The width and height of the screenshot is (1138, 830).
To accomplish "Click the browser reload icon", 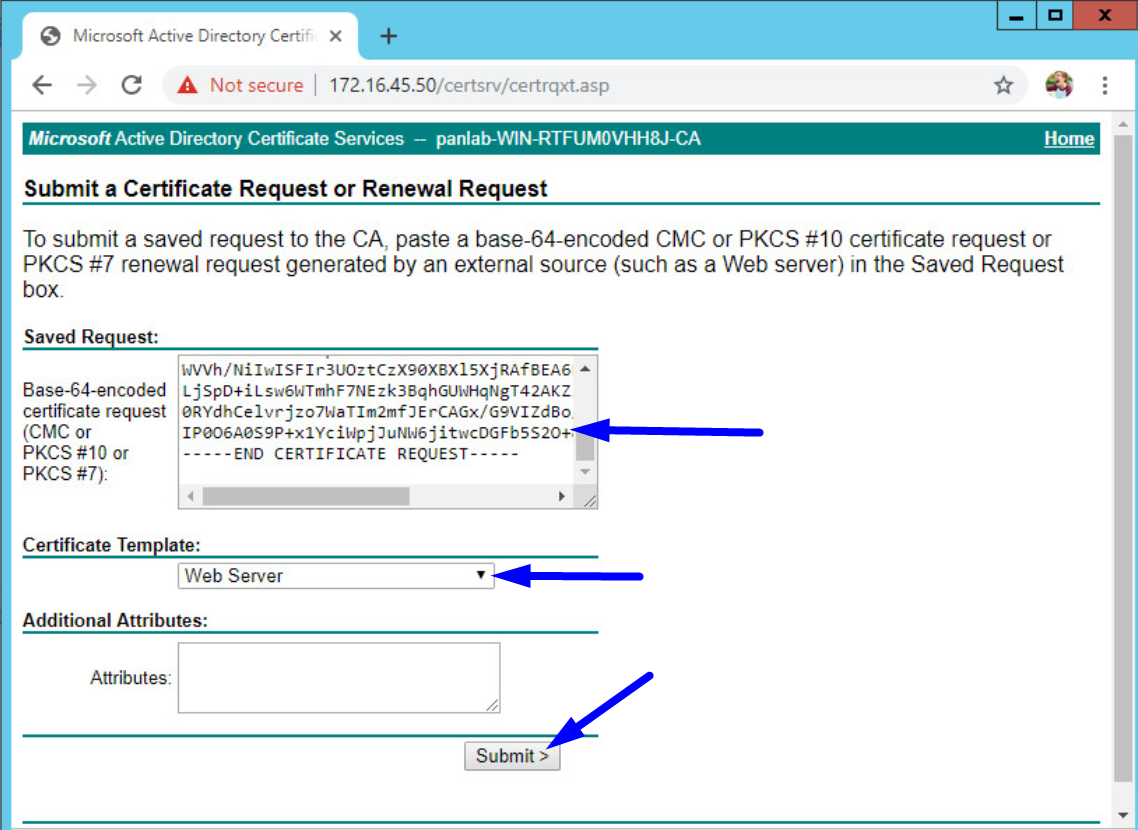I will pos(132,85).
